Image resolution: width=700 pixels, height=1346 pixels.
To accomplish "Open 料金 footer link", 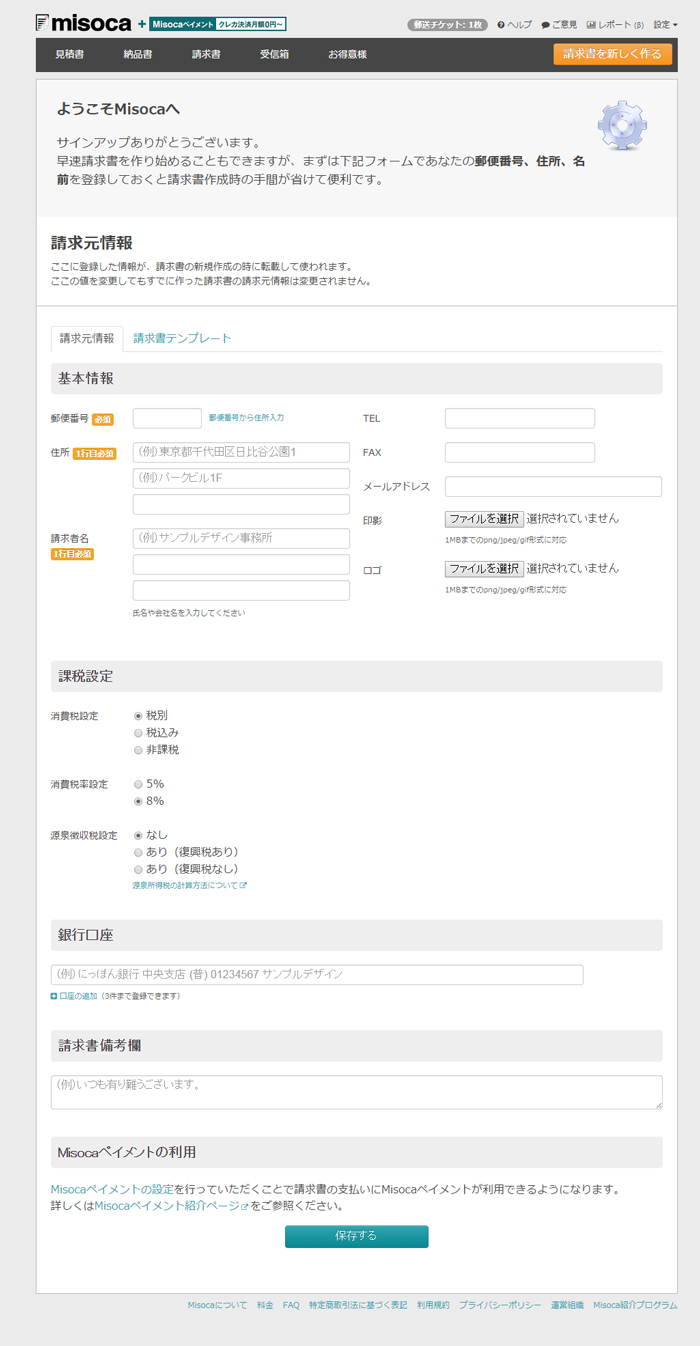I will coord(265,1305).
